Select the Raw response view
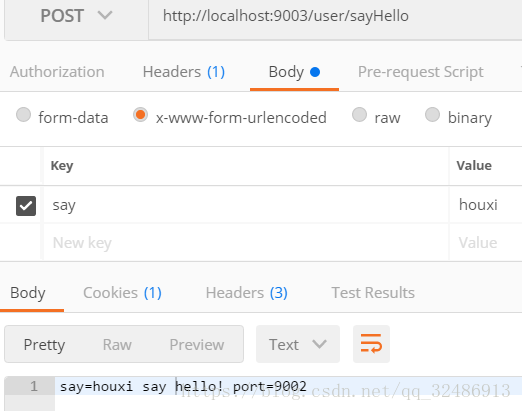 pos(117,345)
